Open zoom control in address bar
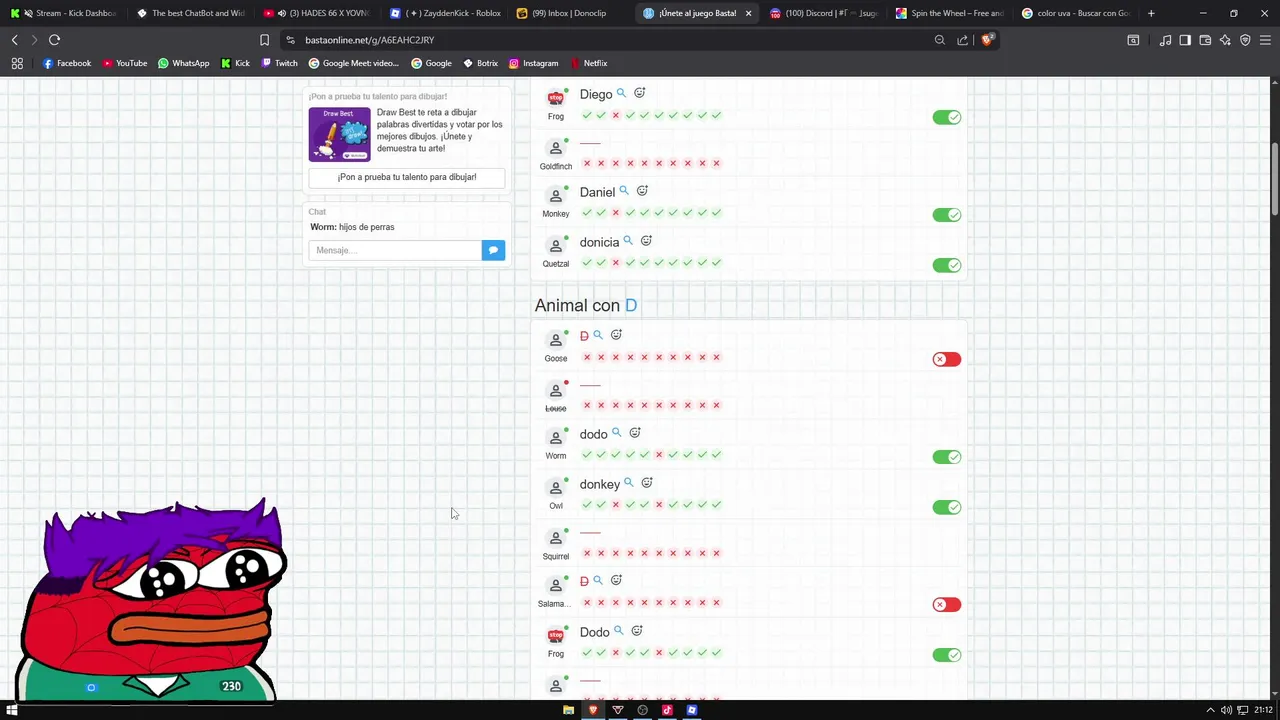This screenshot has width=1280, height=720. click(x=940, y=40)
